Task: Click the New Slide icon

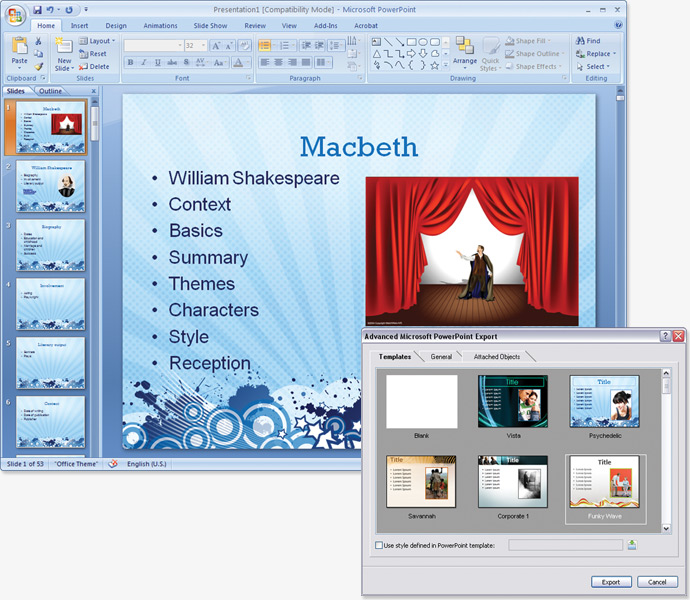Action: pos(64,45)
